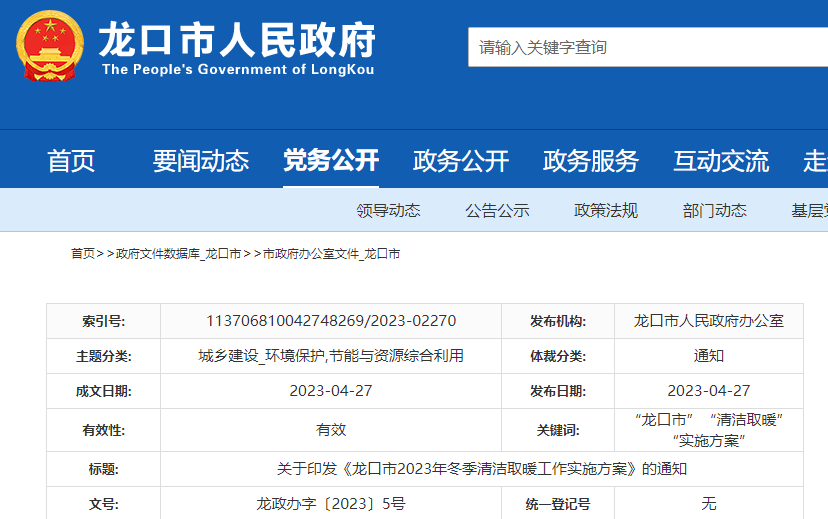Click the document title about 冬季清洁取暖

(481, 468)
